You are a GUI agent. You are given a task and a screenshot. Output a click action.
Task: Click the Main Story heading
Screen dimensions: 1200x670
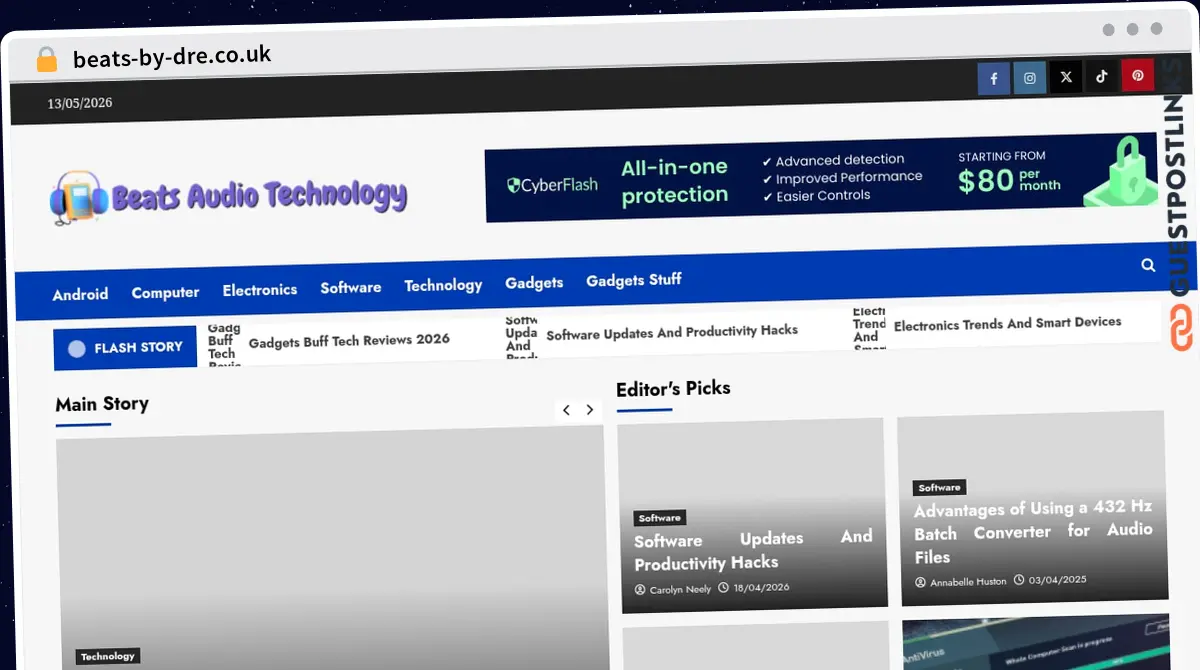click(102, 404)
